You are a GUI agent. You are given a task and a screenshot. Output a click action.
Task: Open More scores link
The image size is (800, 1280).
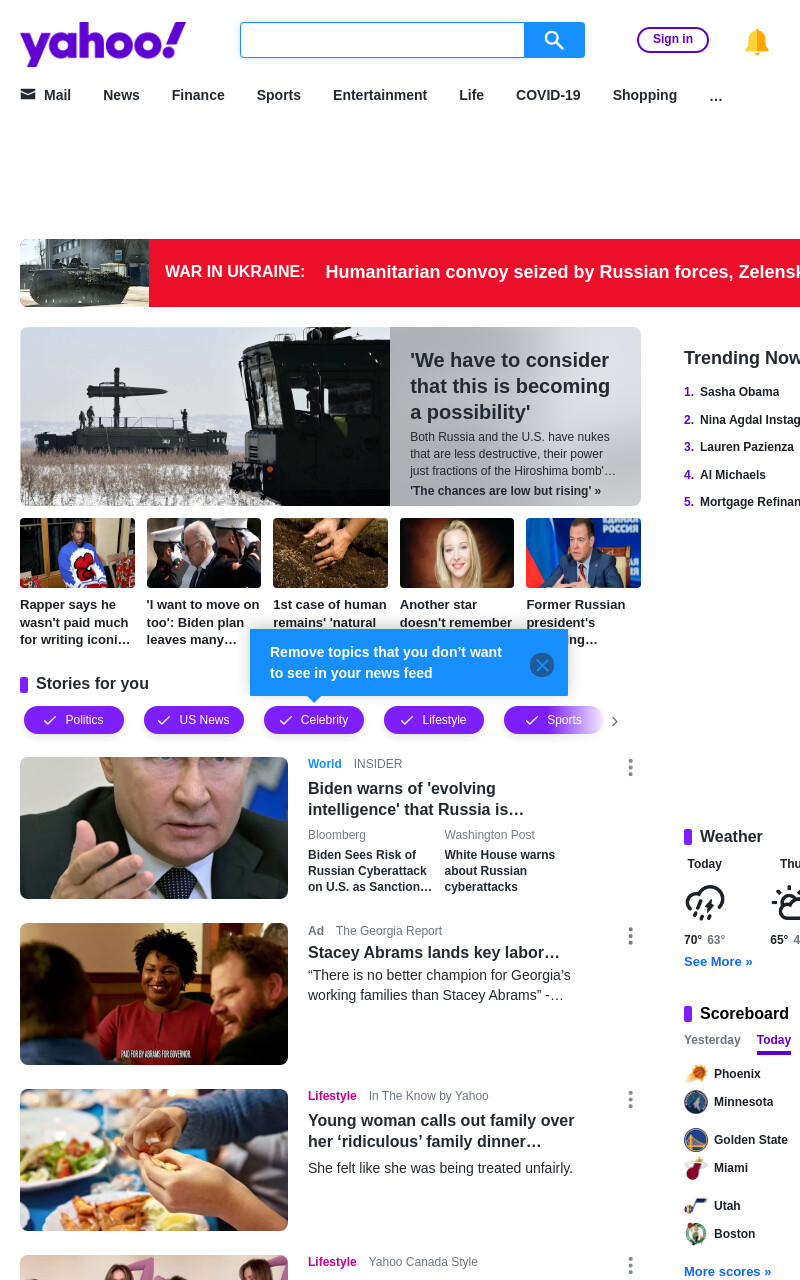click(x=727, y=1271)
